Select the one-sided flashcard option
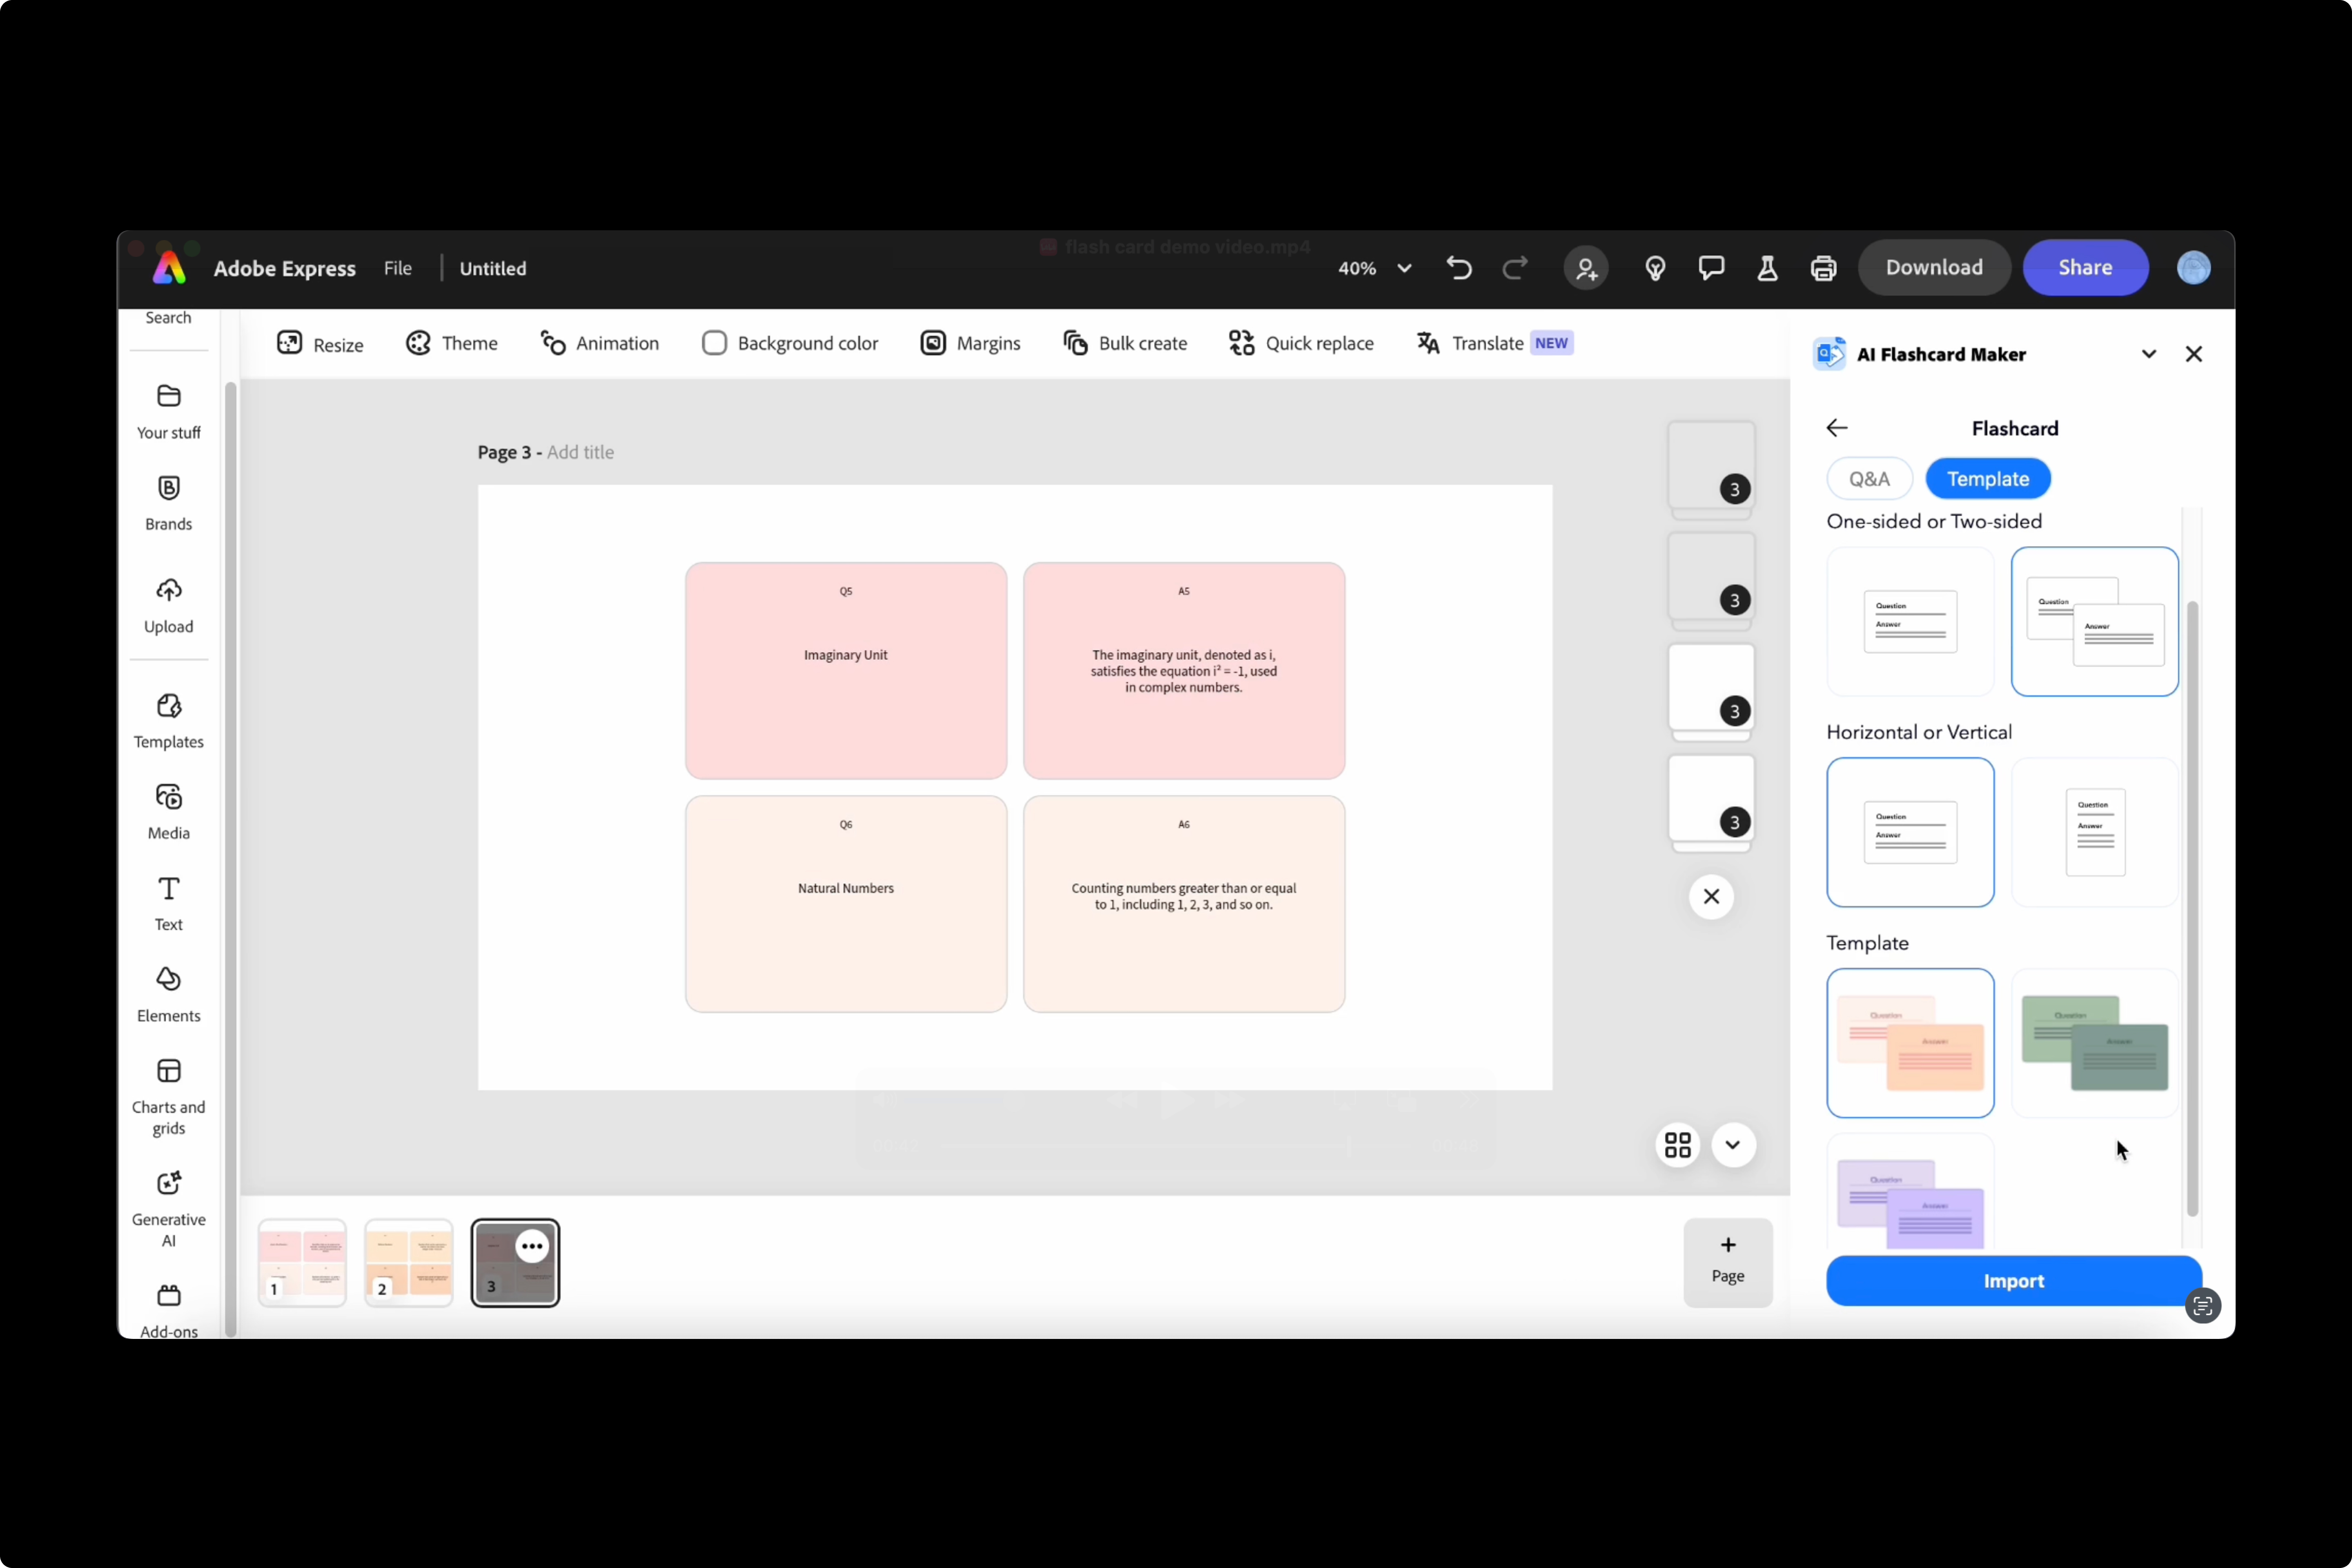2352x1568 pixels. click(x=1910, y=621)
